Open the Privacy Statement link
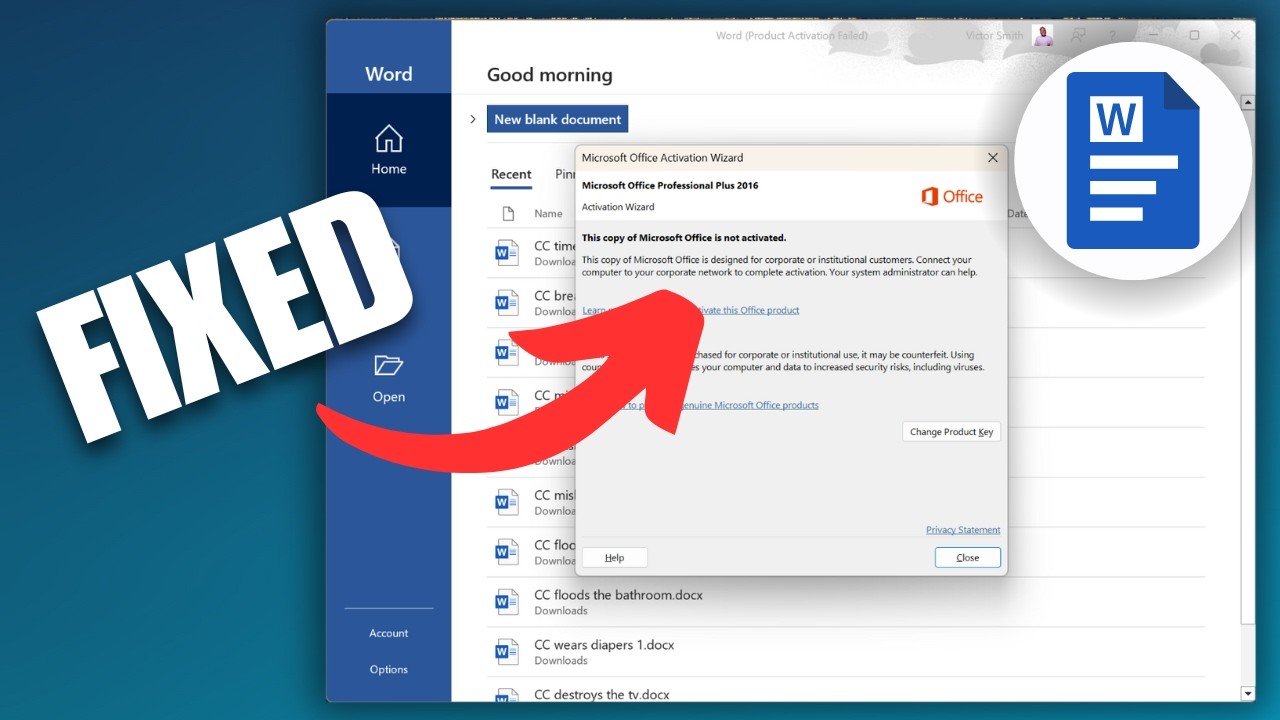Image resolution: width=1280 pixels, height=720 pixels. pos(963,530)
